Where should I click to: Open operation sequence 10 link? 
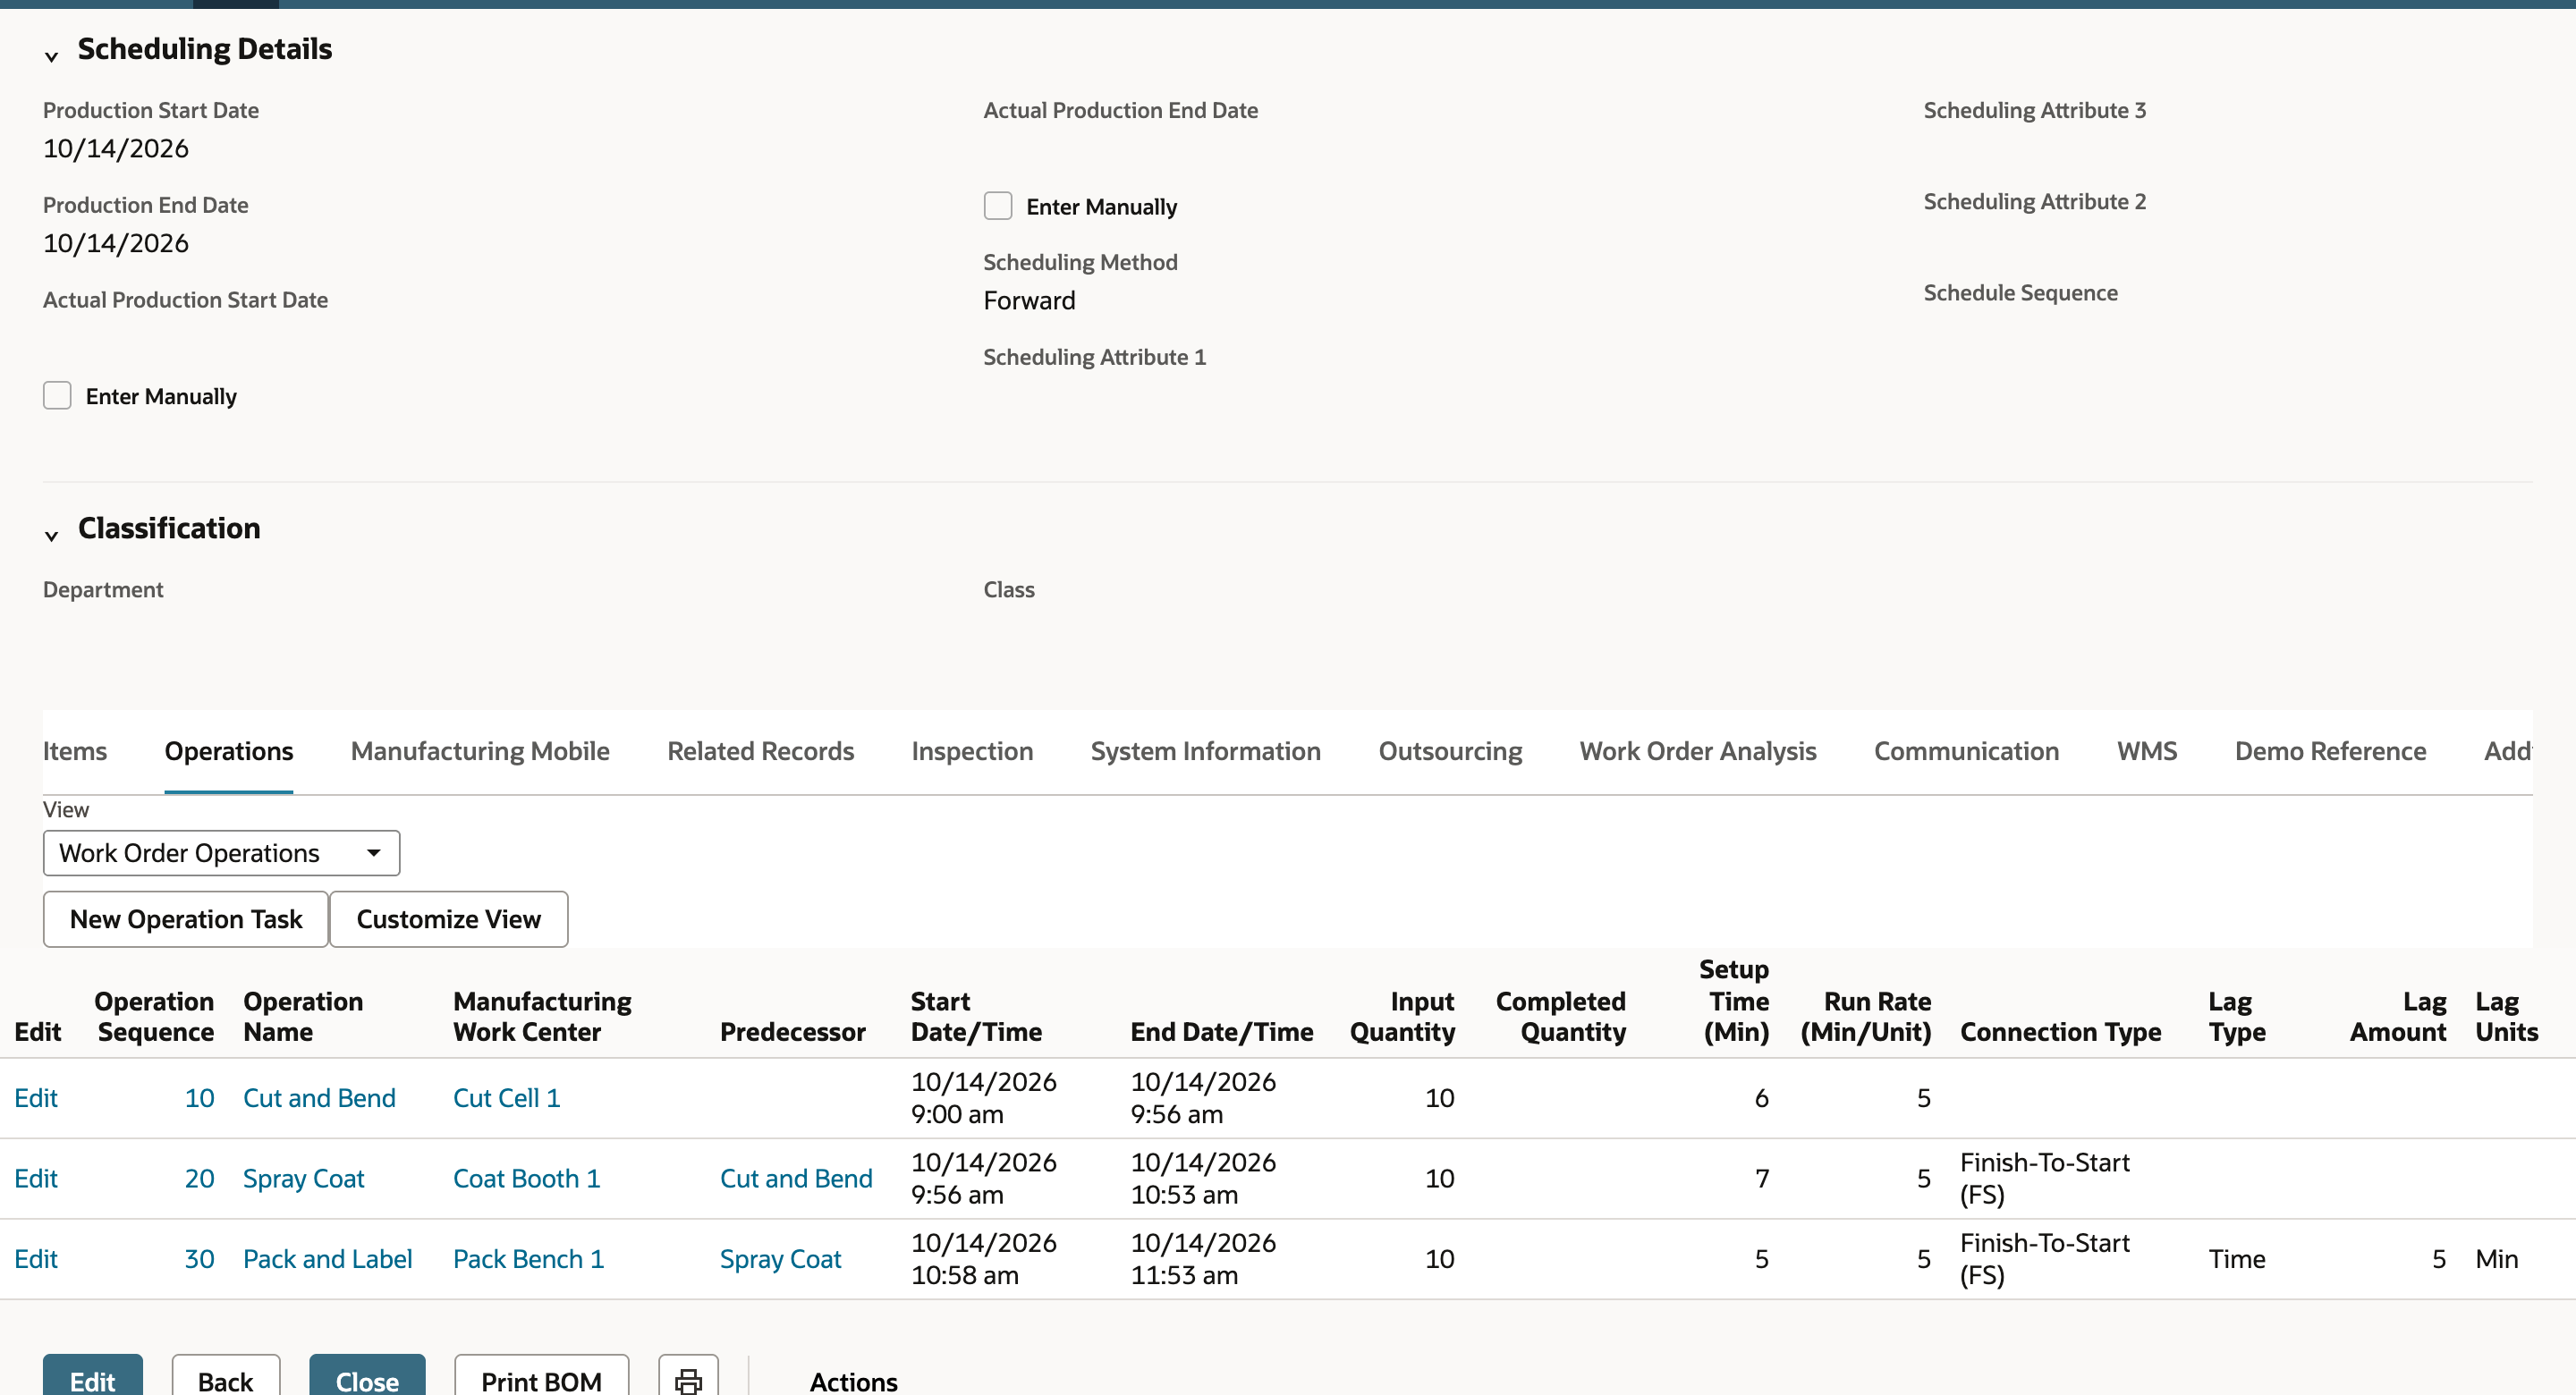199,1097
